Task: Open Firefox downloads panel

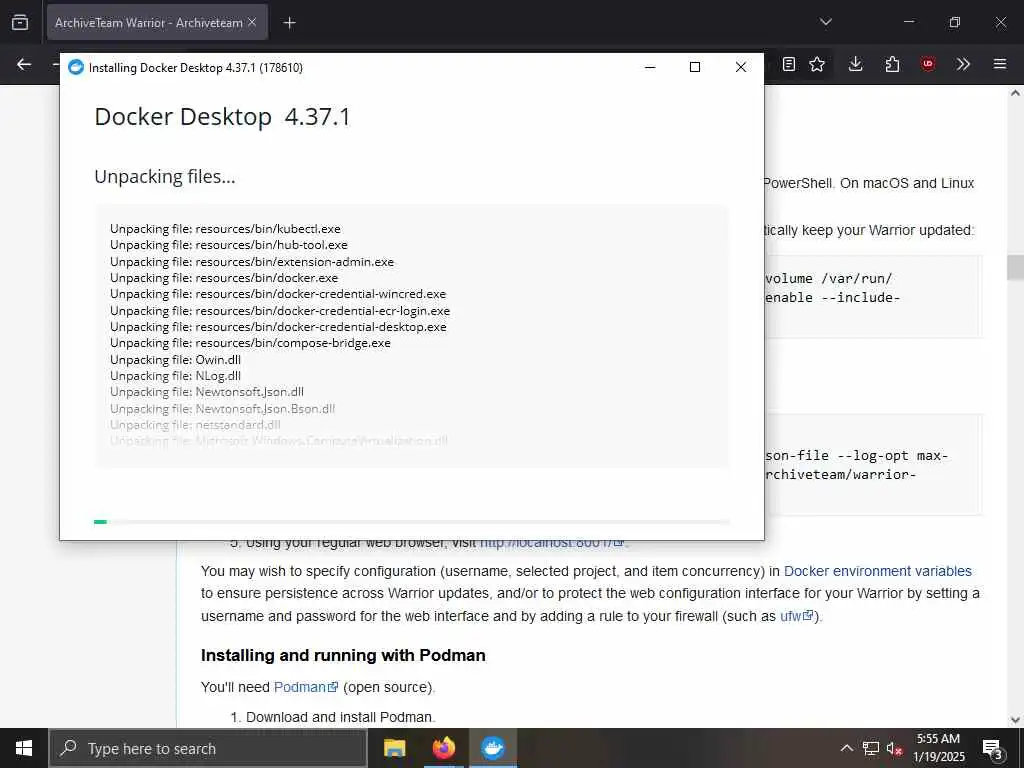Action: point(856,64)
